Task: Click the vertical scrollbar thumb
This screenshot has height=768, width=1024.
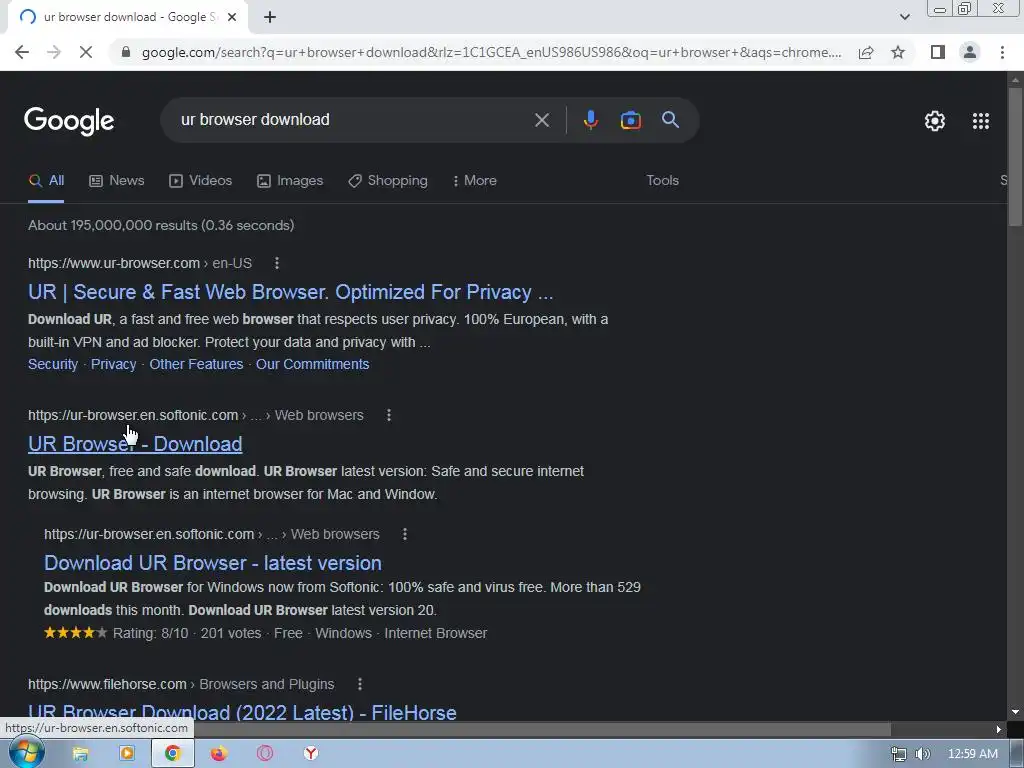Action: [1015, 157]
